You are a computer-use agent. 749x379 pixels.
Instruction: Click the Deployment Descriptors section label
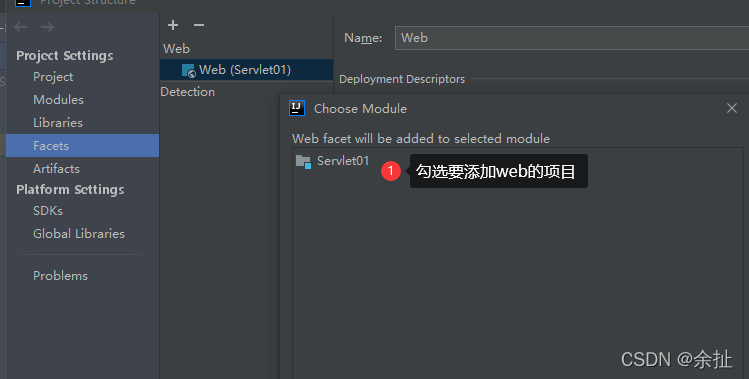pos(402,79)
